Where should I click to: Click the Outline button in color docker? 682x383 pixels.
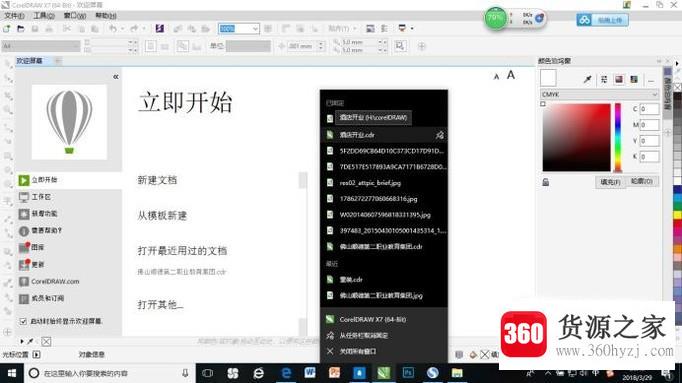tap(642, 181)
